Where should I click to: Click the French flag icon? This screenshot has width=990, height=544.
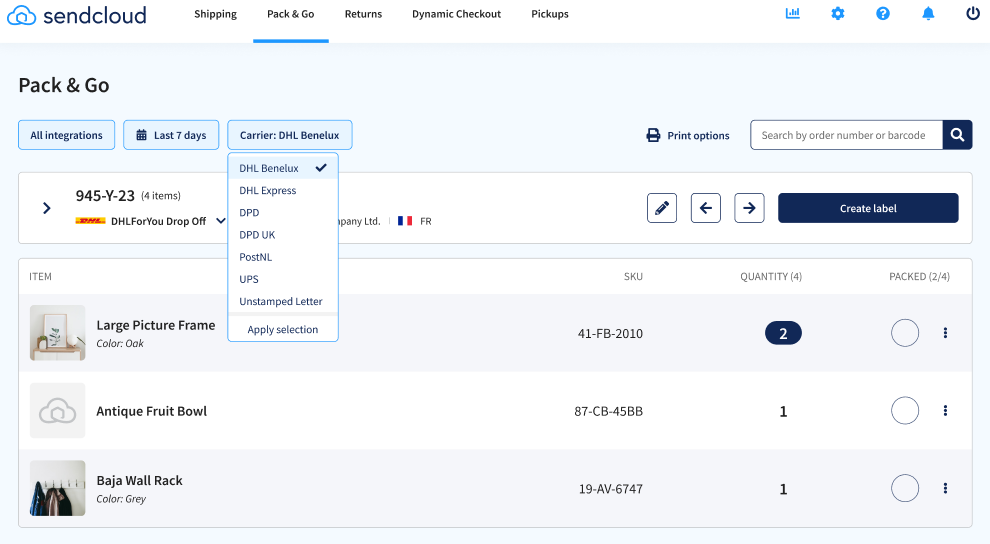[x=405, y=221]
